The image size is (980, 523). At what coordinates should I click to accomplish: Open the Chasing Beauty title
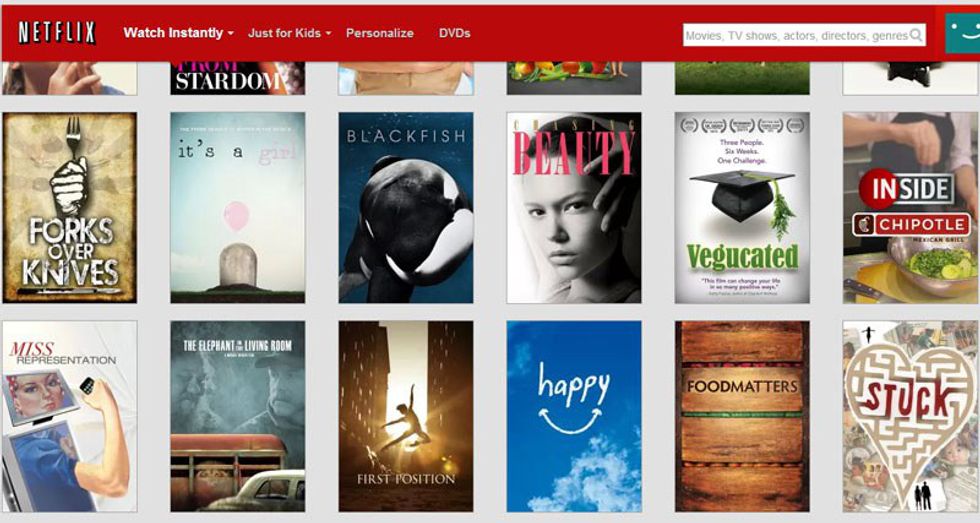tap(573, 207)
